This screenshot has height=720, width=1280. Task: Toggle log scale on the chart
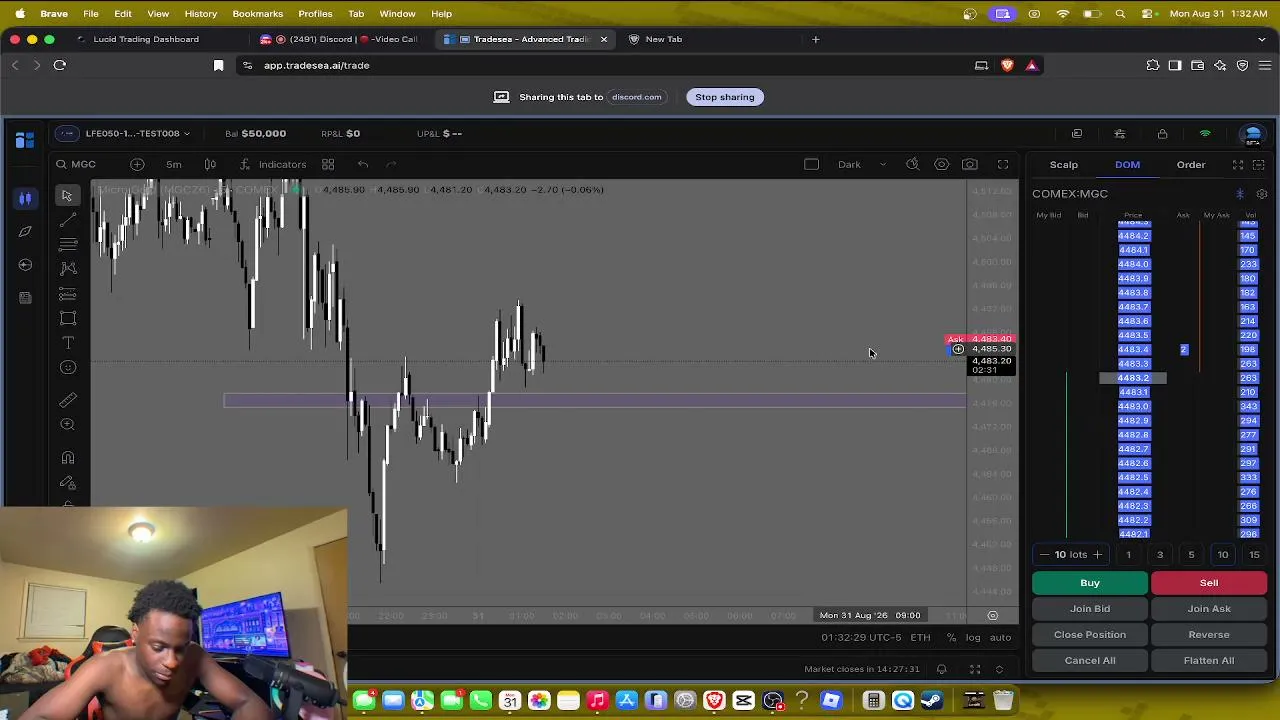[x=973, y=638]
